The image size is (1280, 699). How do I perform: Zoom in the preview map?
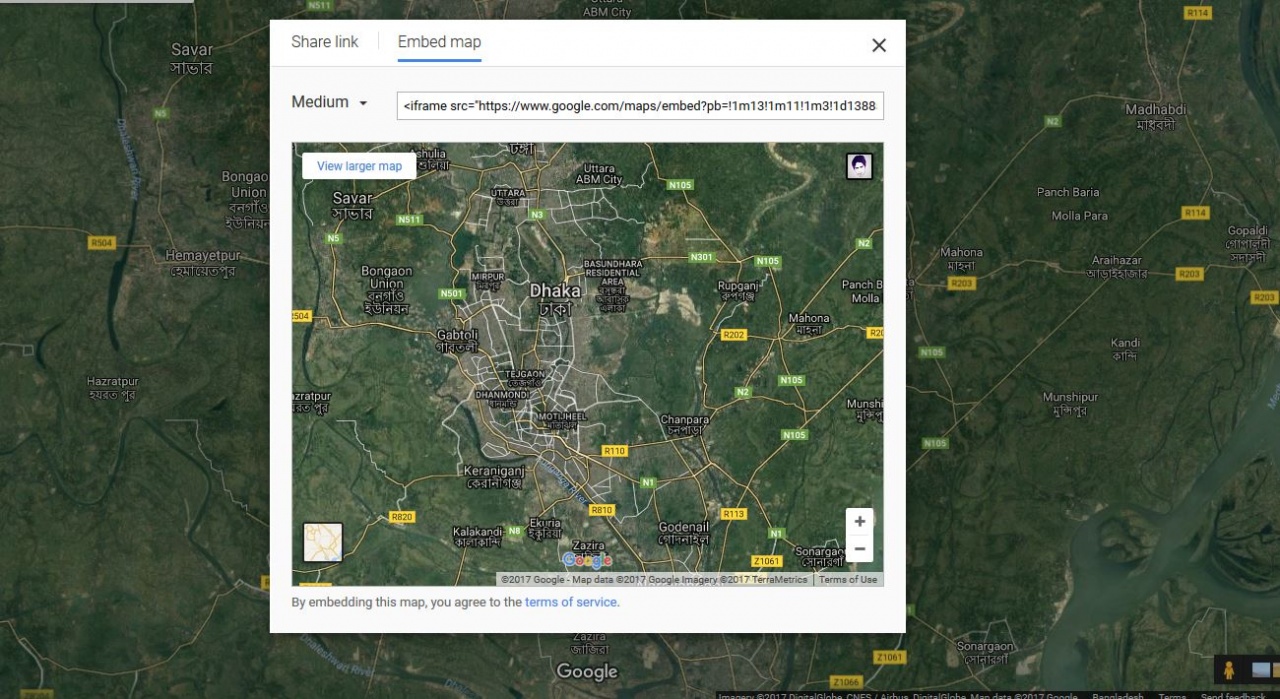pos(859,521)
